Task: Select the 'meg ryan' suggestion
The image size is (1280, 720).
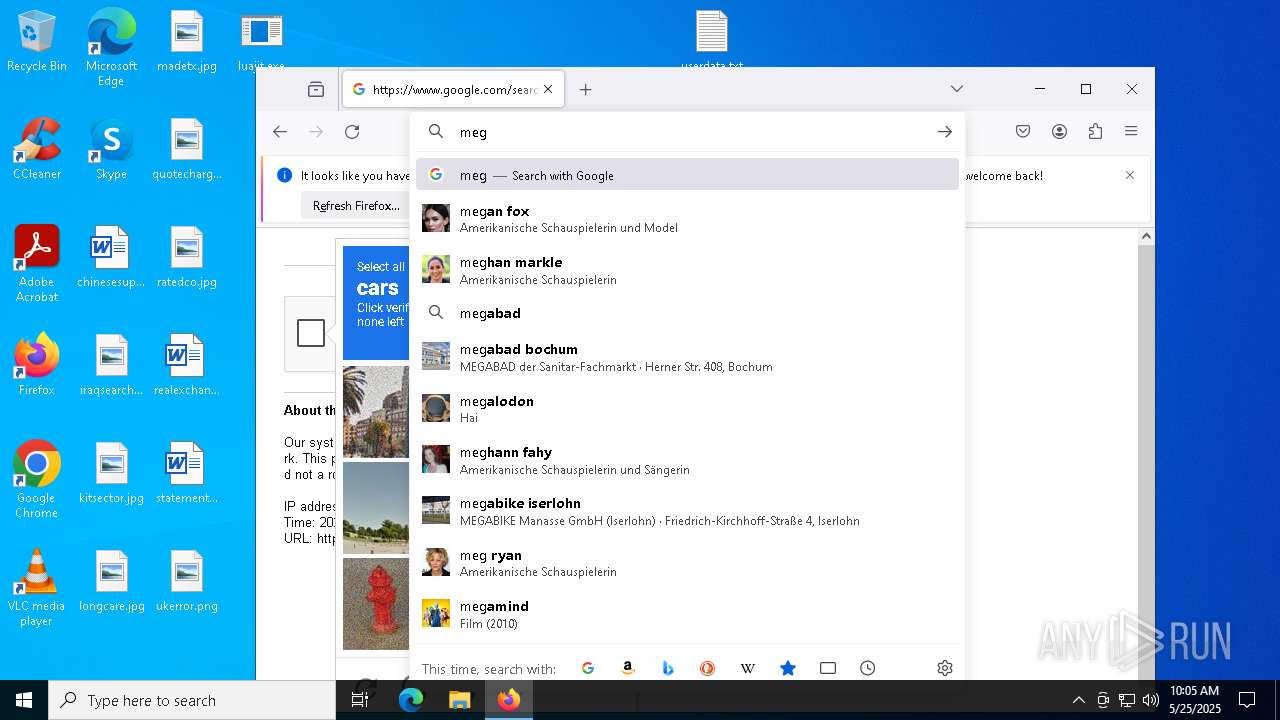Action: tap(687, 563)
